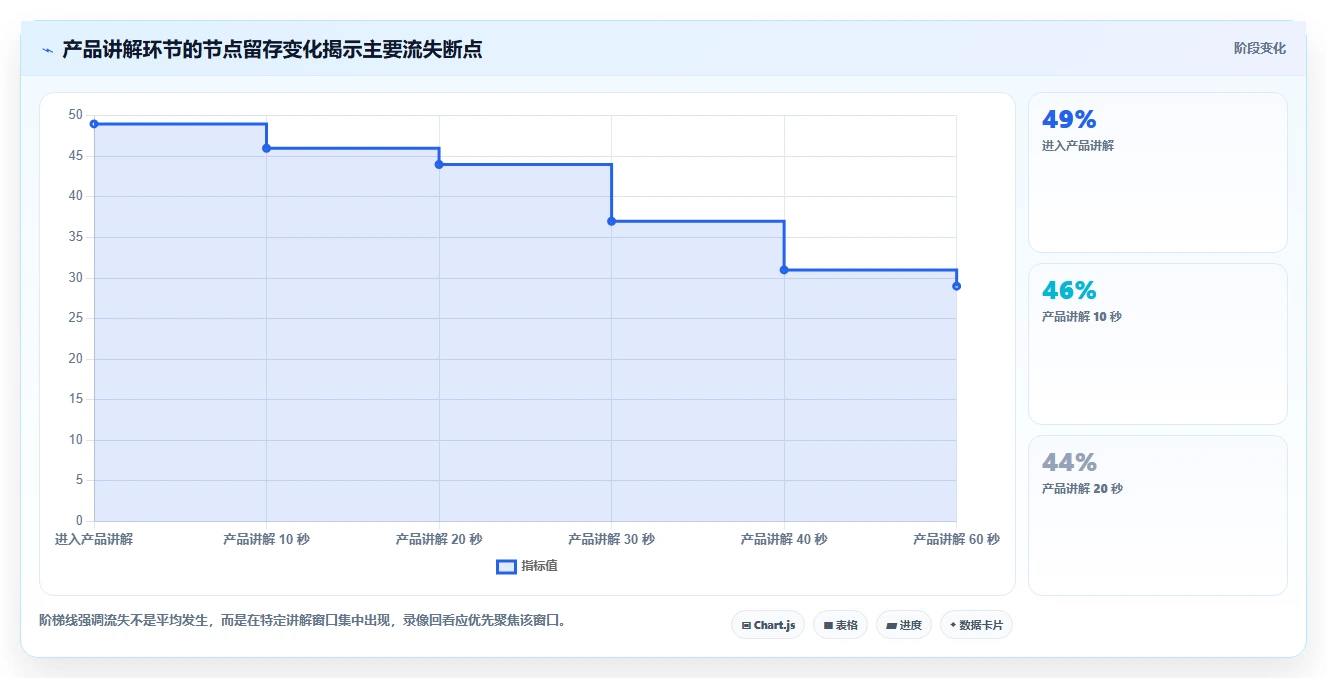
Task: Click x-axis label 进入产品讲解
Action: [94, 539]
